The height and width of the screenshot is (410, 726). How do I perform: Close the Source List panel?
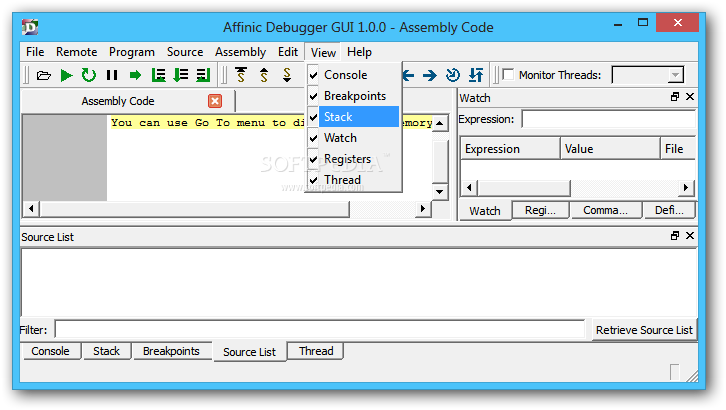point(690,236)
